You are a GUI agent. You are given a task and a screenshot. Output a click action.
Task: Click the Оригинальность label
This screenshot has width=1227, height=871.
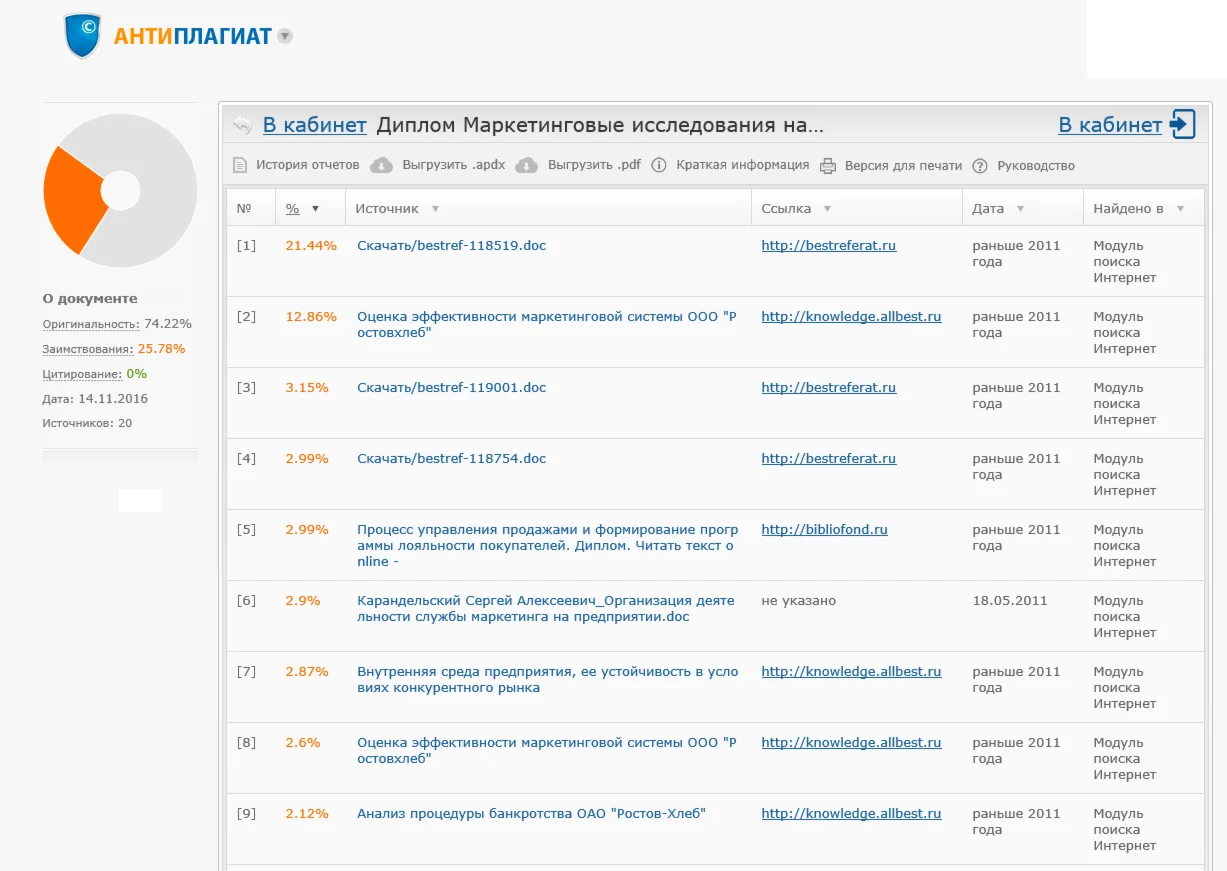tap(91, 324)
